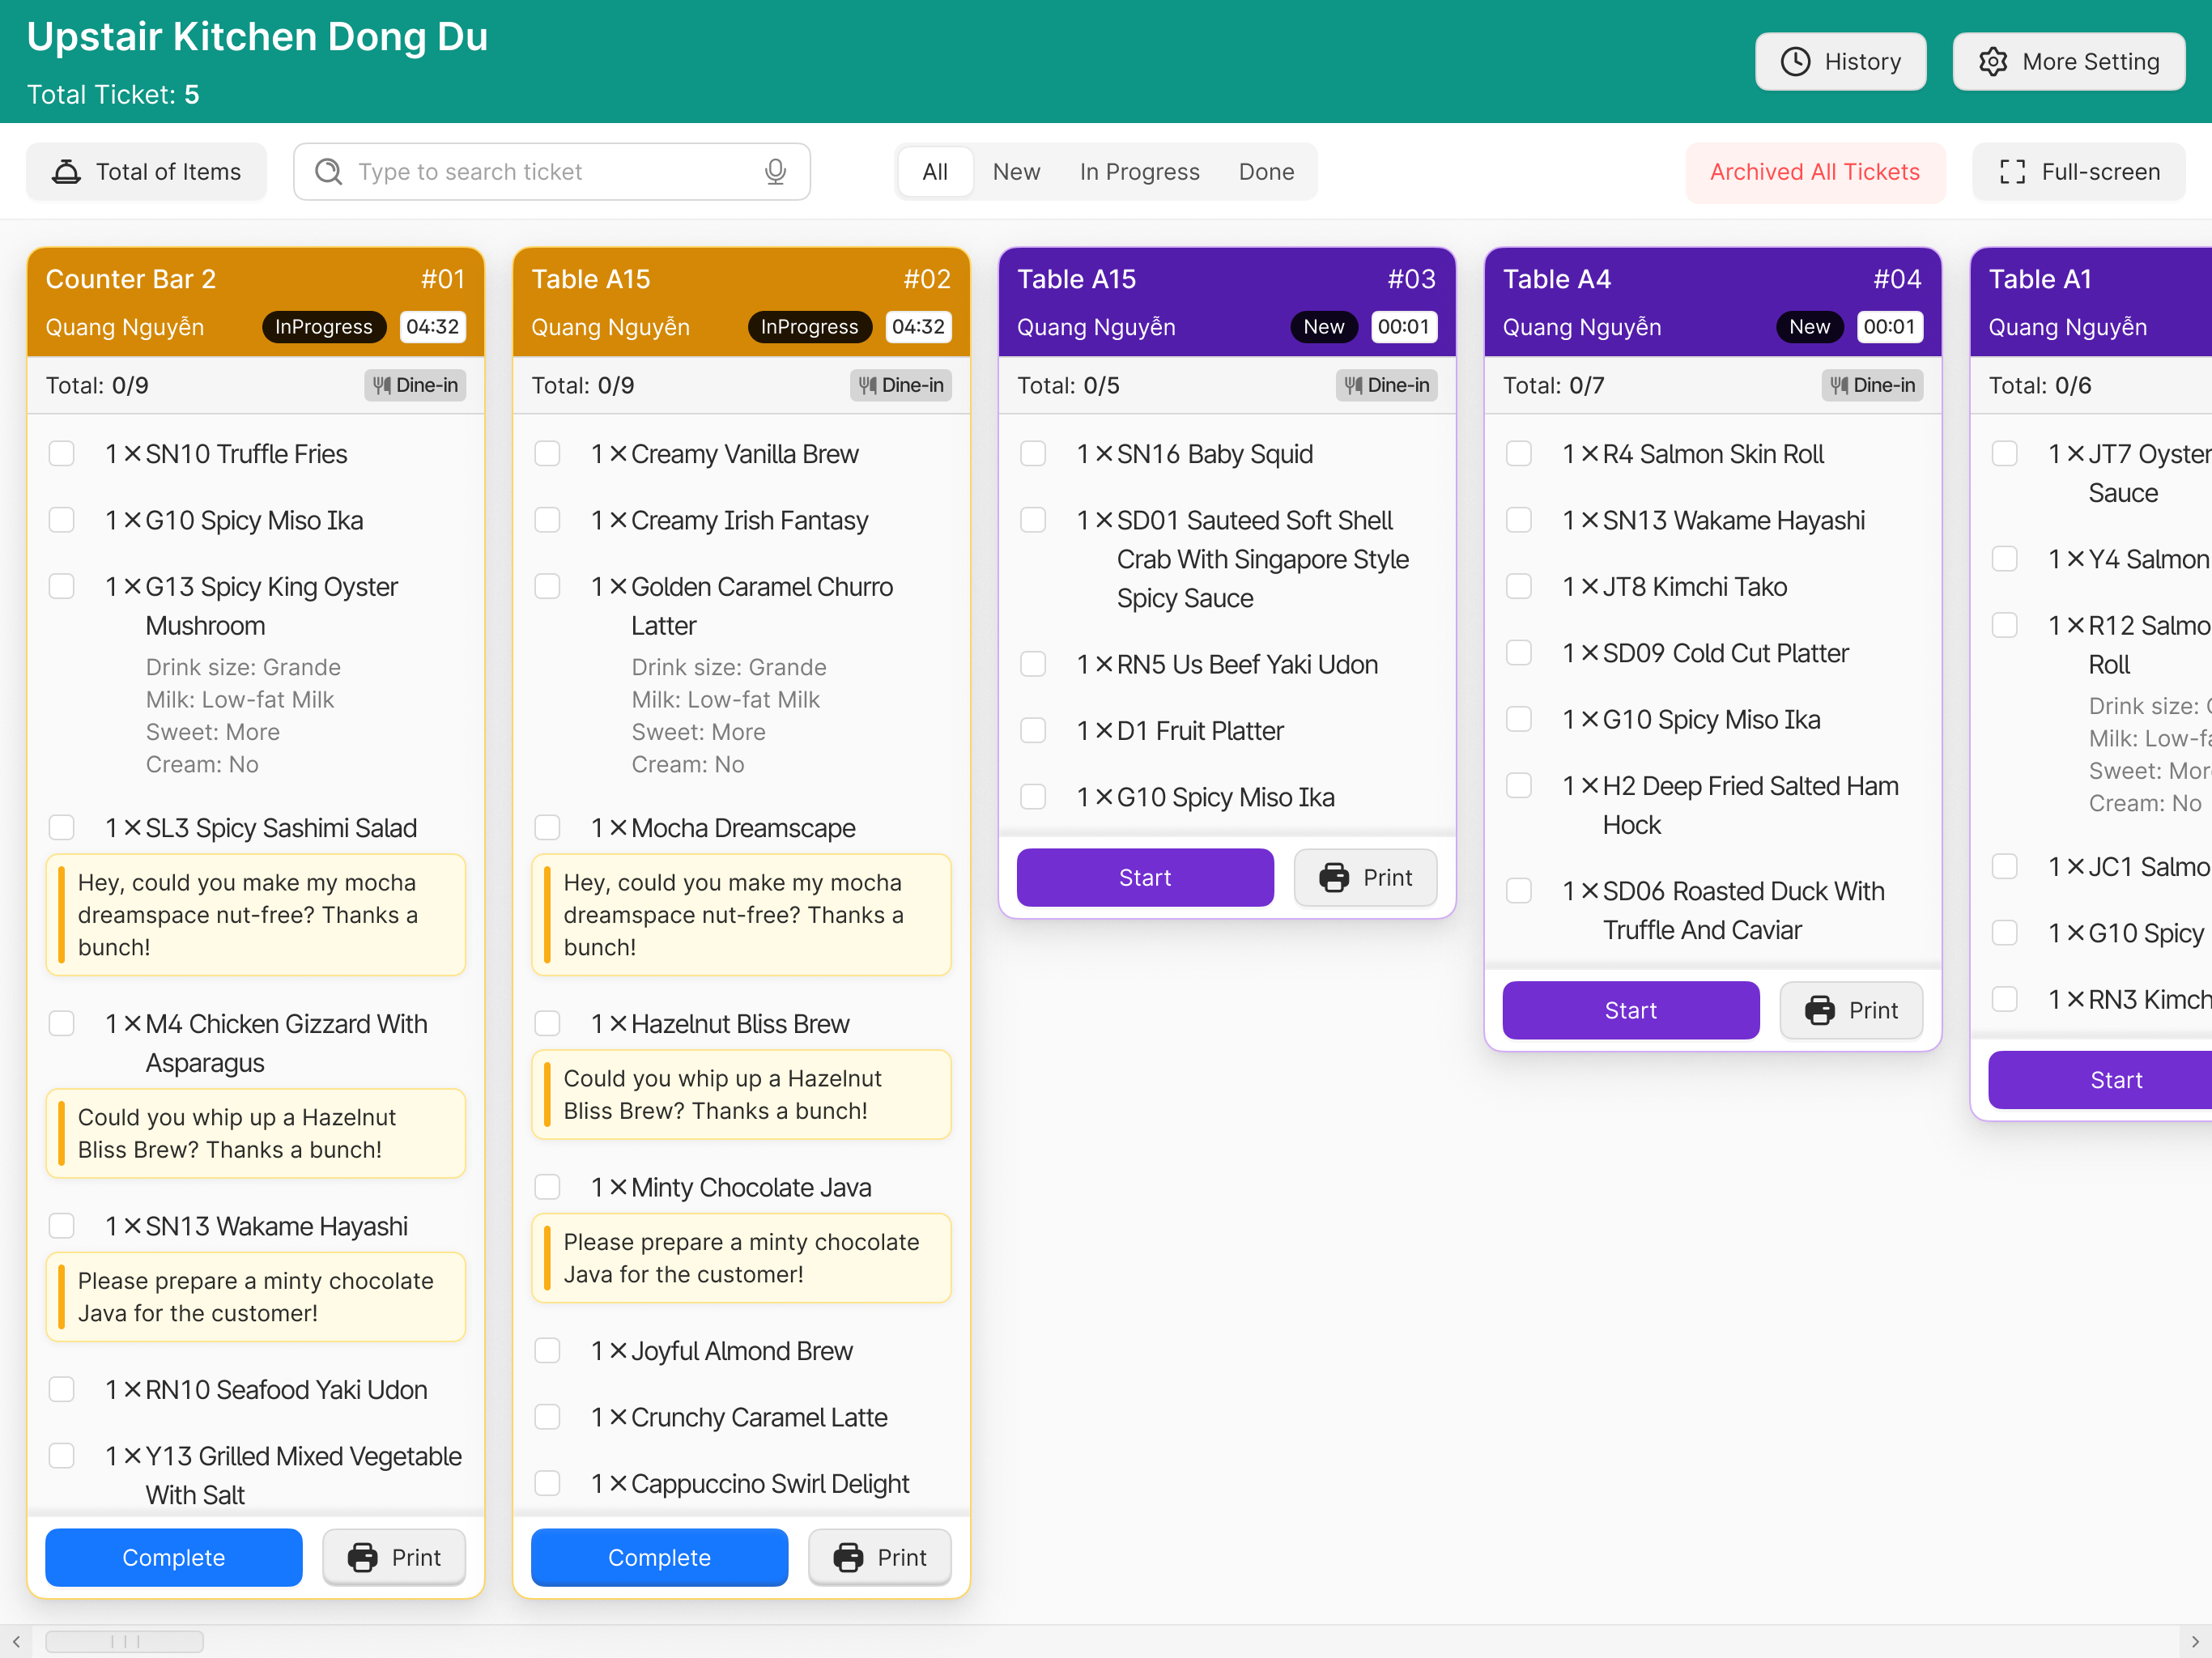Complete ticket #02 Table A15
Screen dimensions: 2212x1658
click(660, 1557)
